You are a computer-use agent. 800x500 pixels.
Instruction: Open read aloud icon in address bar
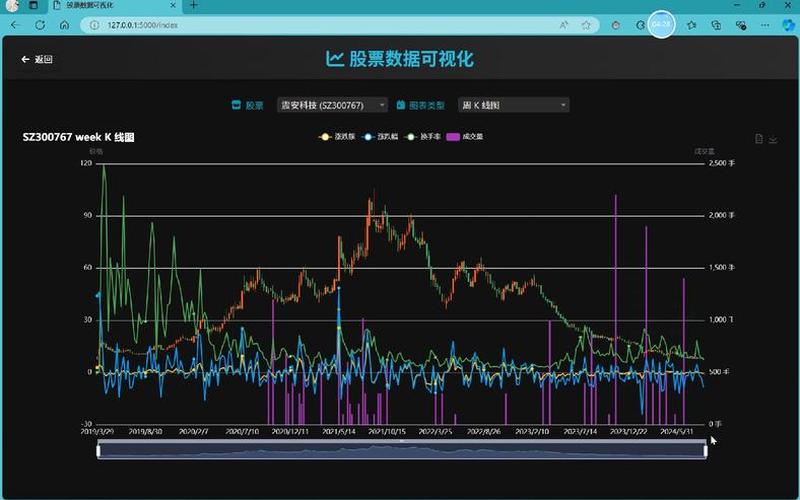[x=564, y=25]
